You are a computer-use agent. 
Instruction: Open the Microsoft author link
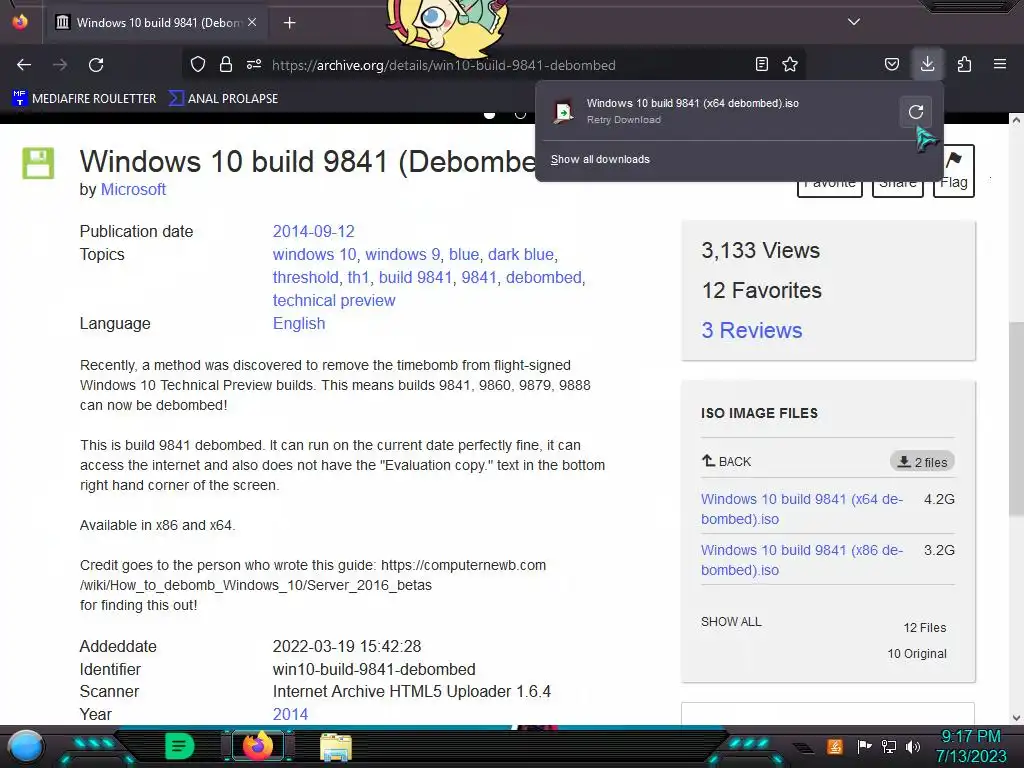point(133,189)
